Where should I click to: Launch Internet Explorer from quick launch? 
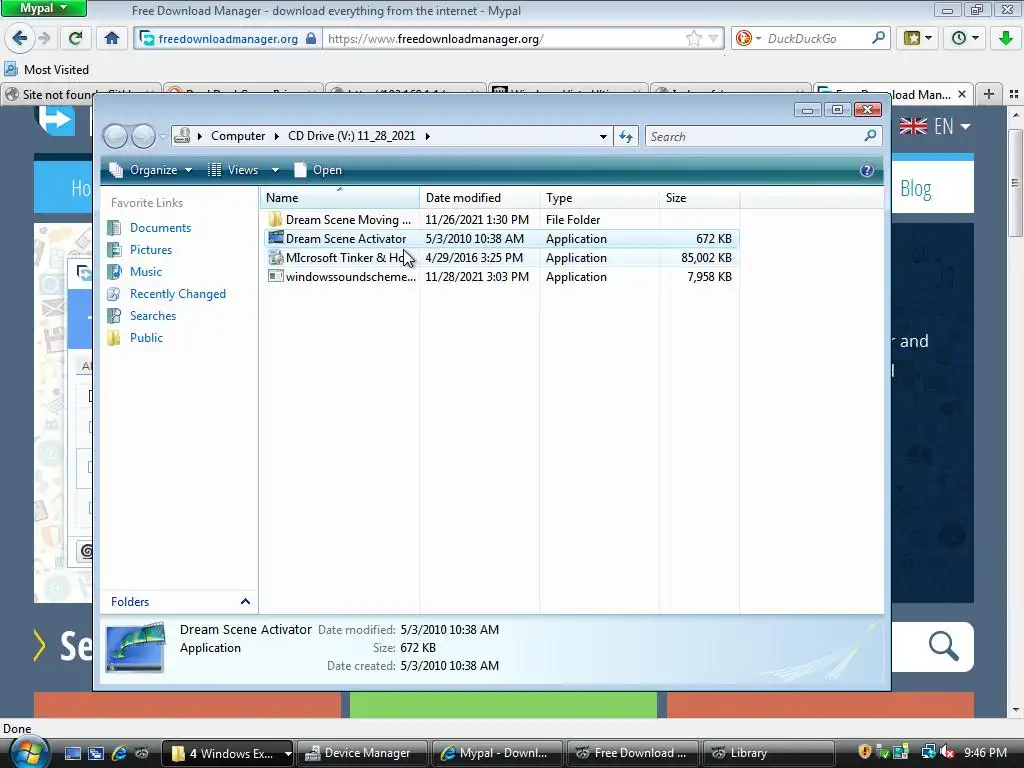(x=119, y=753)
